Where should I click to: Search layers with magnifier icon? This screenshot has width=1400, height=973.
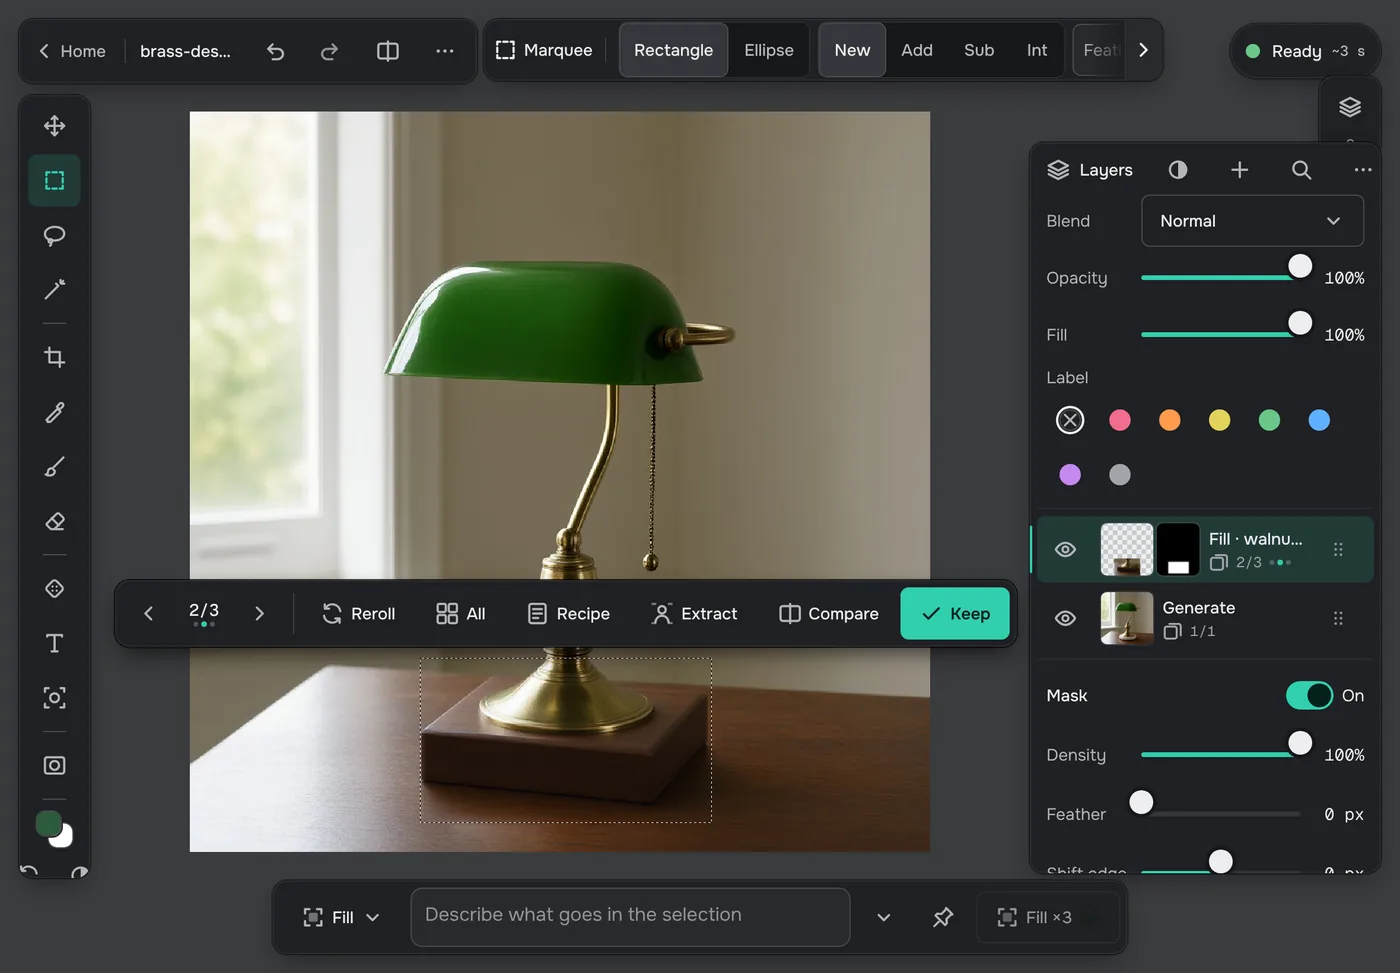[1301, 170]
